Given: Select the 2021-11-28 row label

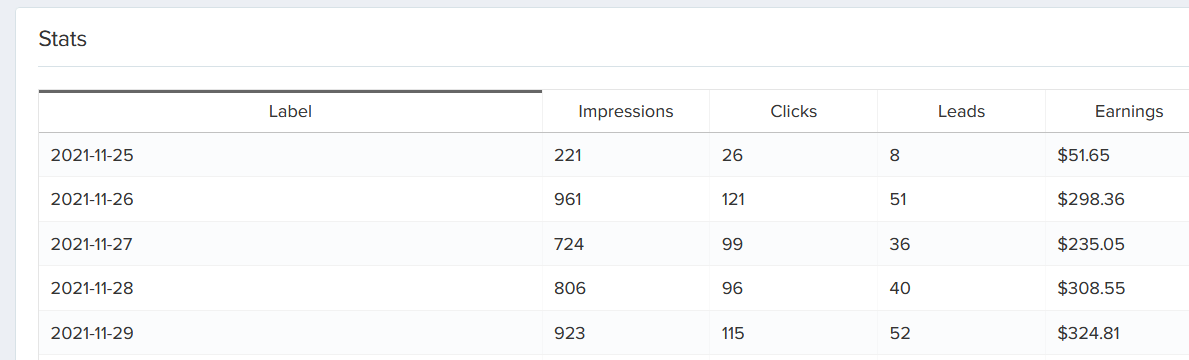Looking at the screenshot, I should click(93, 288).
